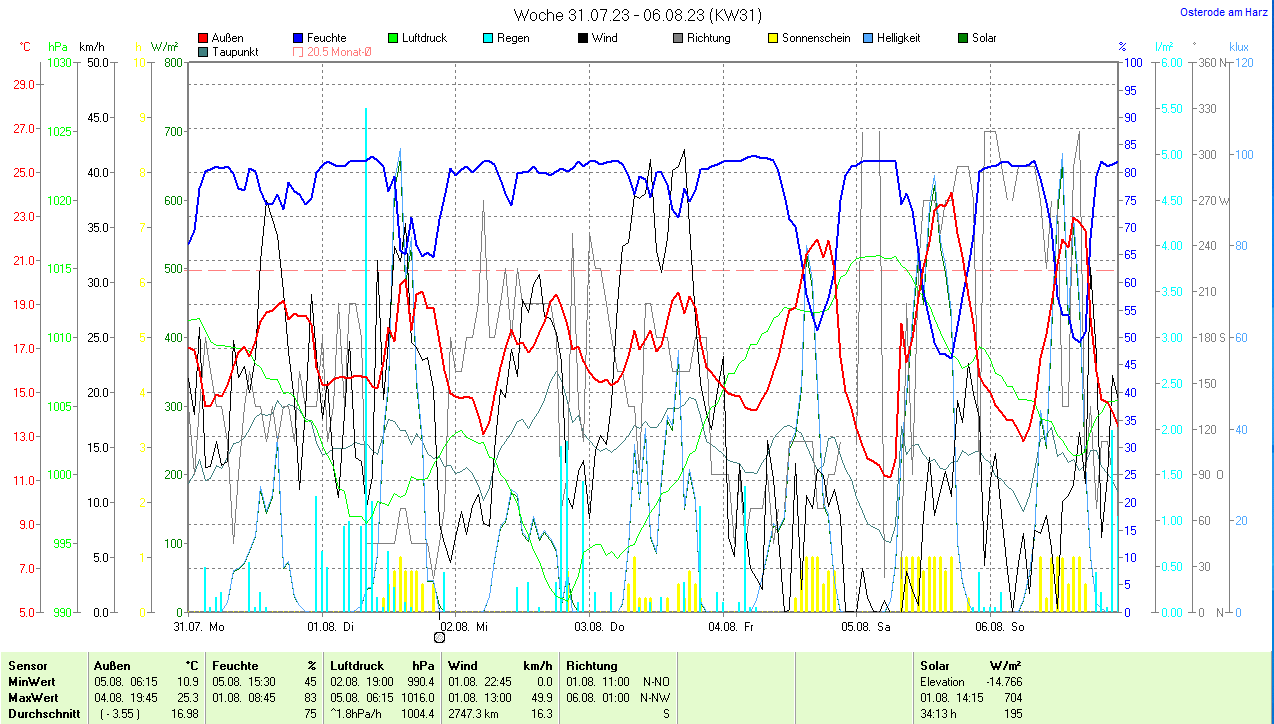
Task: Click the dark green Solar legend square
Action: pyautogui.click(x=964, y=39)
